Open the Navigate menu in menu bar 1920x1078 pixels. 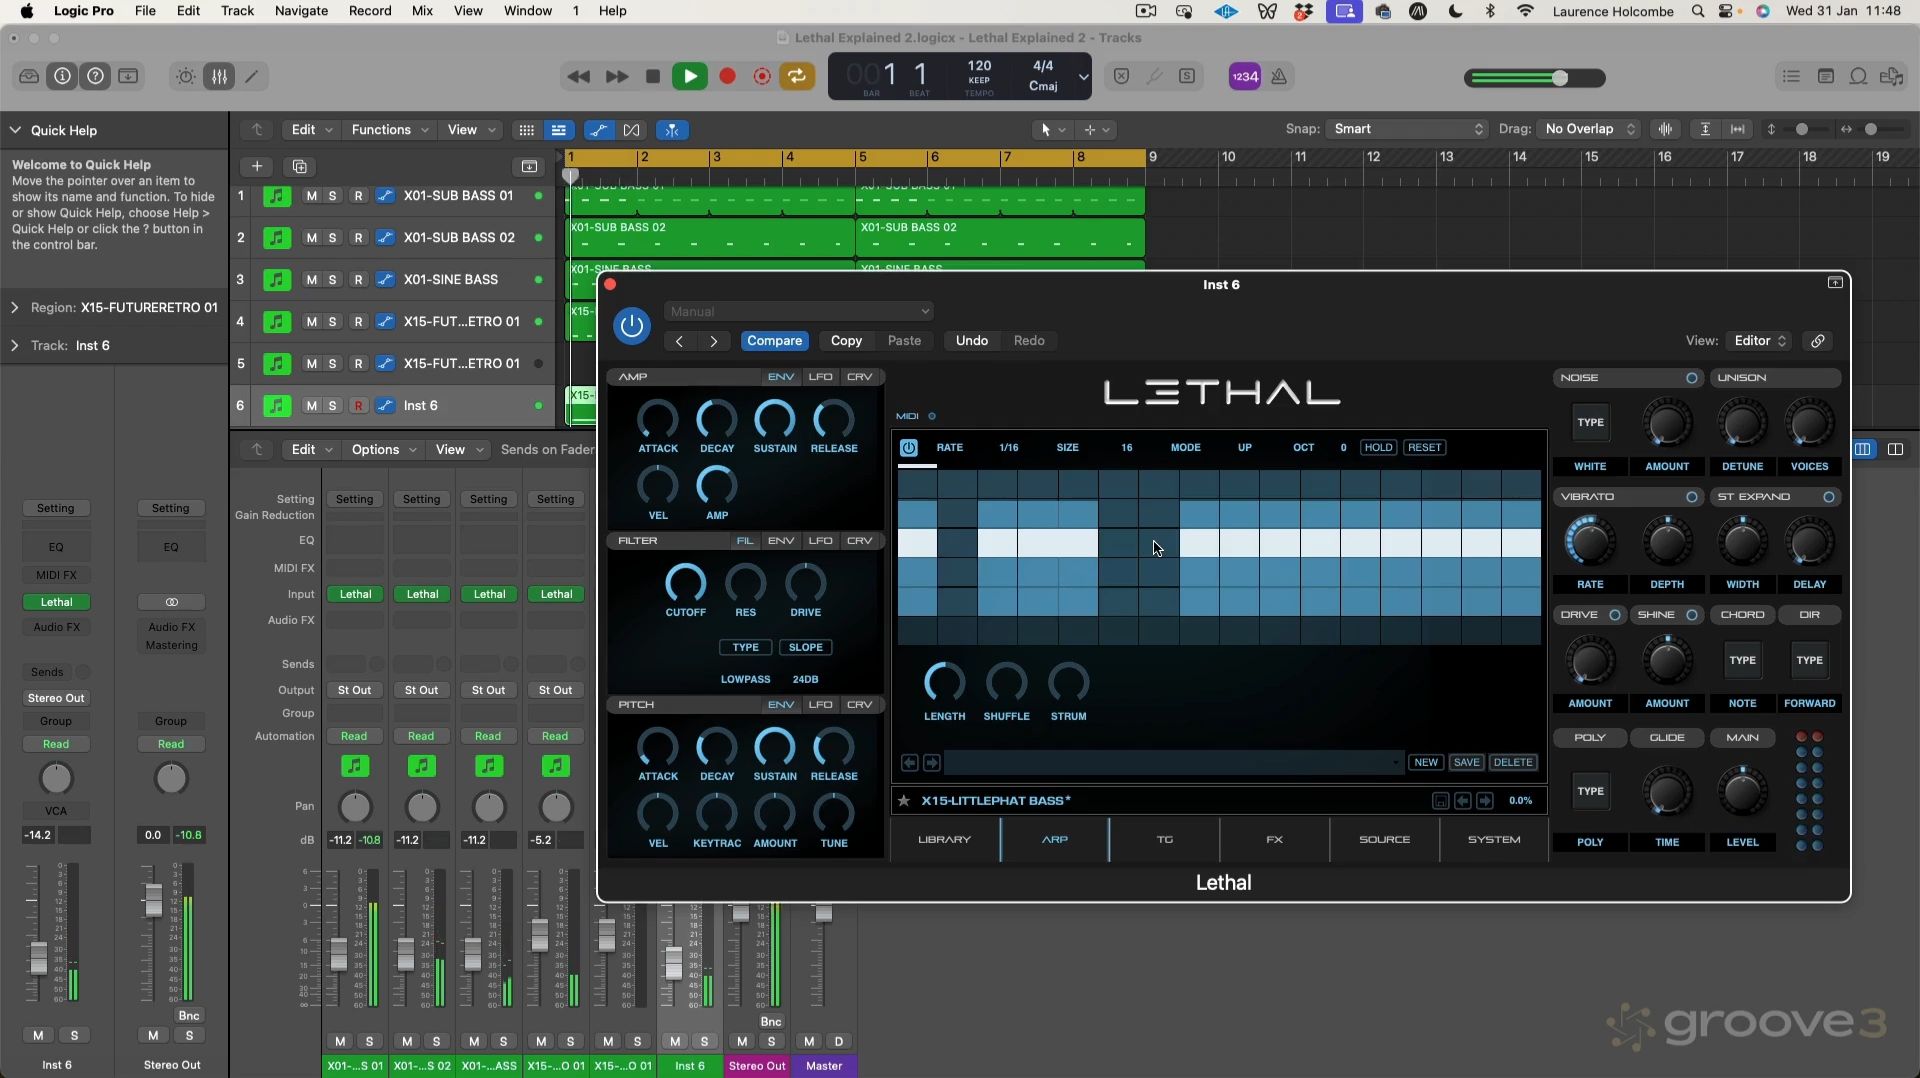pyautogui.click(x=301, y=11)
